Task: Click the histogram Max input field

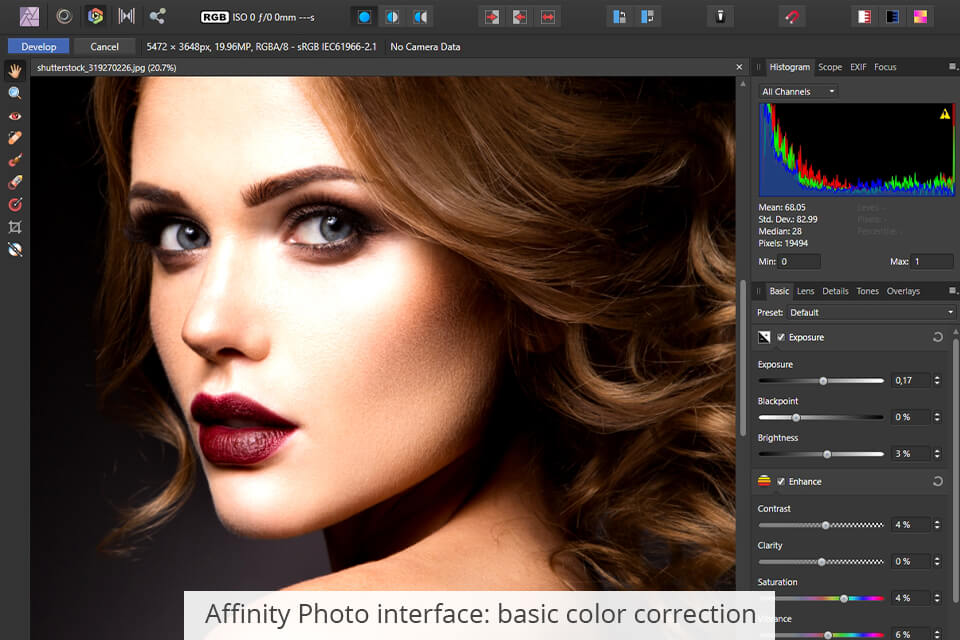Action: [x=932, y=262]
